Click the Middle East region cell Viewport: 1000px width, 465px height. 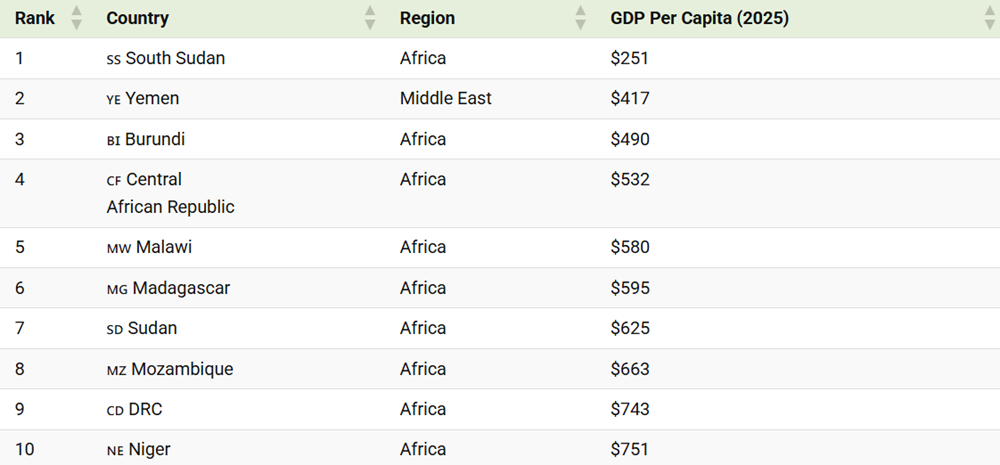[445, 98]
